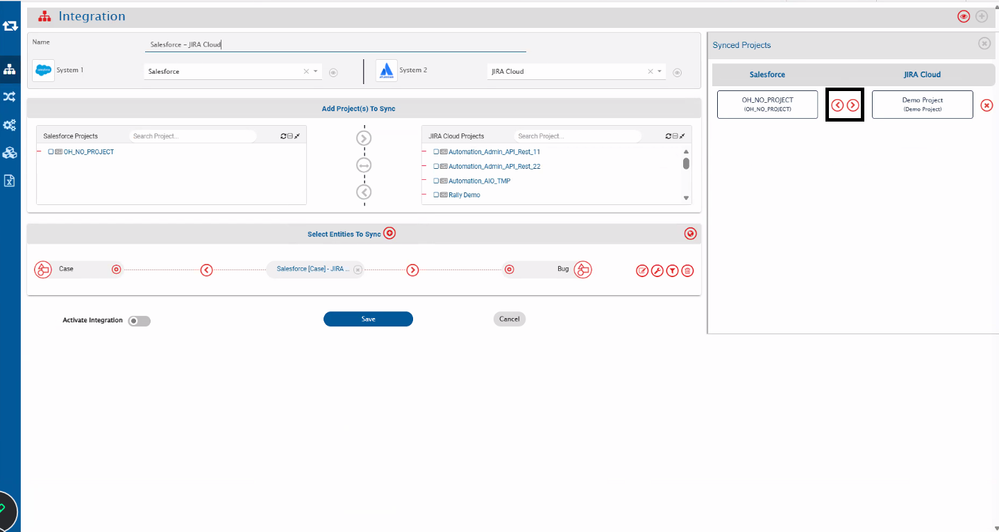999x532 pixels.
Task: Open the Salesforce [Case] - JIRA mapping
Action: click(x=313, y=270)
